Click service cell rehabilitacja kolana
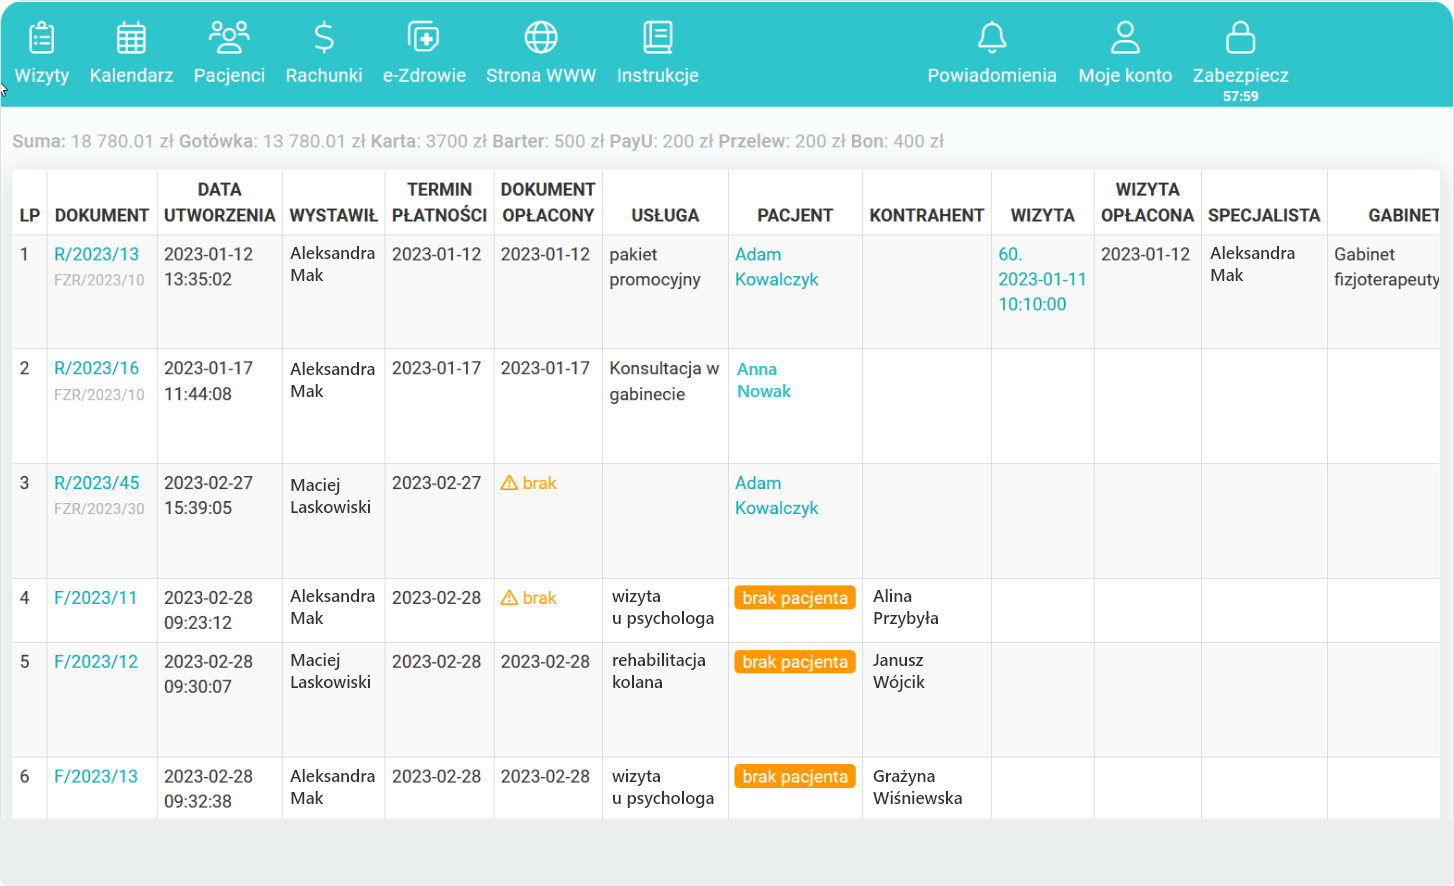 (659, 671)
